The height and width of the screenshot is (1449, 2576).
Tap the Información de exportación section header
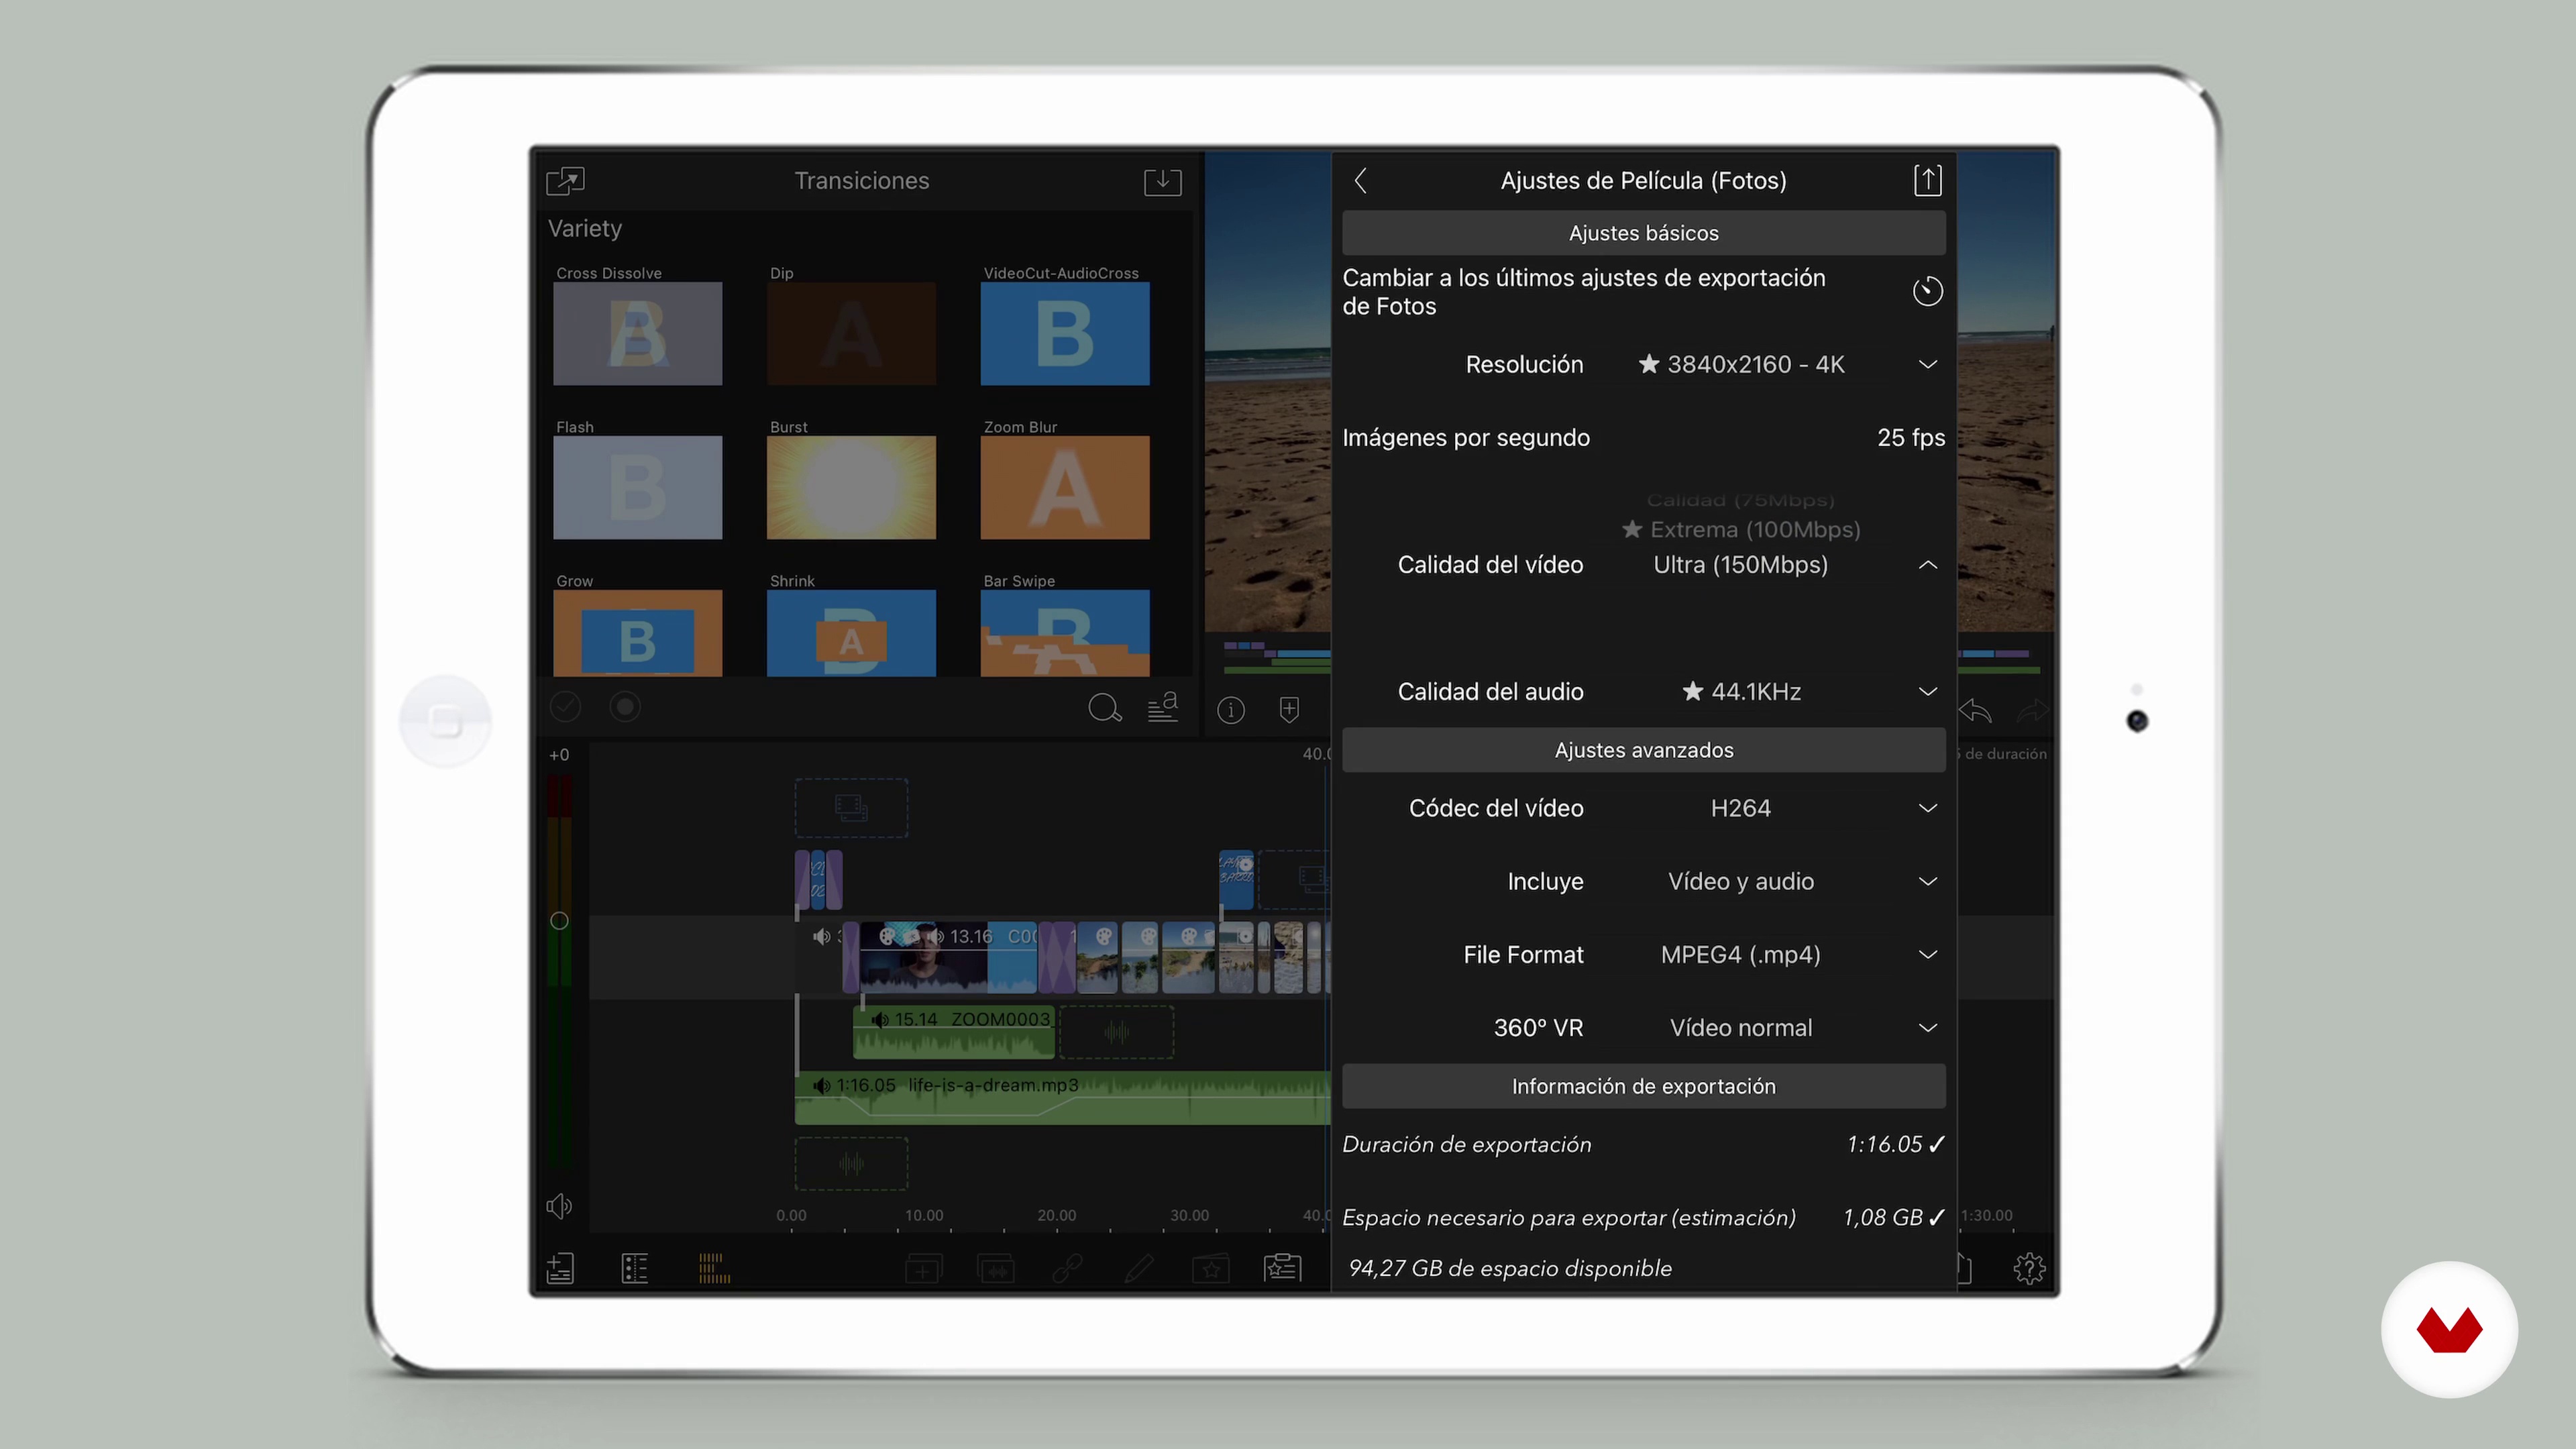tap(1643, 1086)
